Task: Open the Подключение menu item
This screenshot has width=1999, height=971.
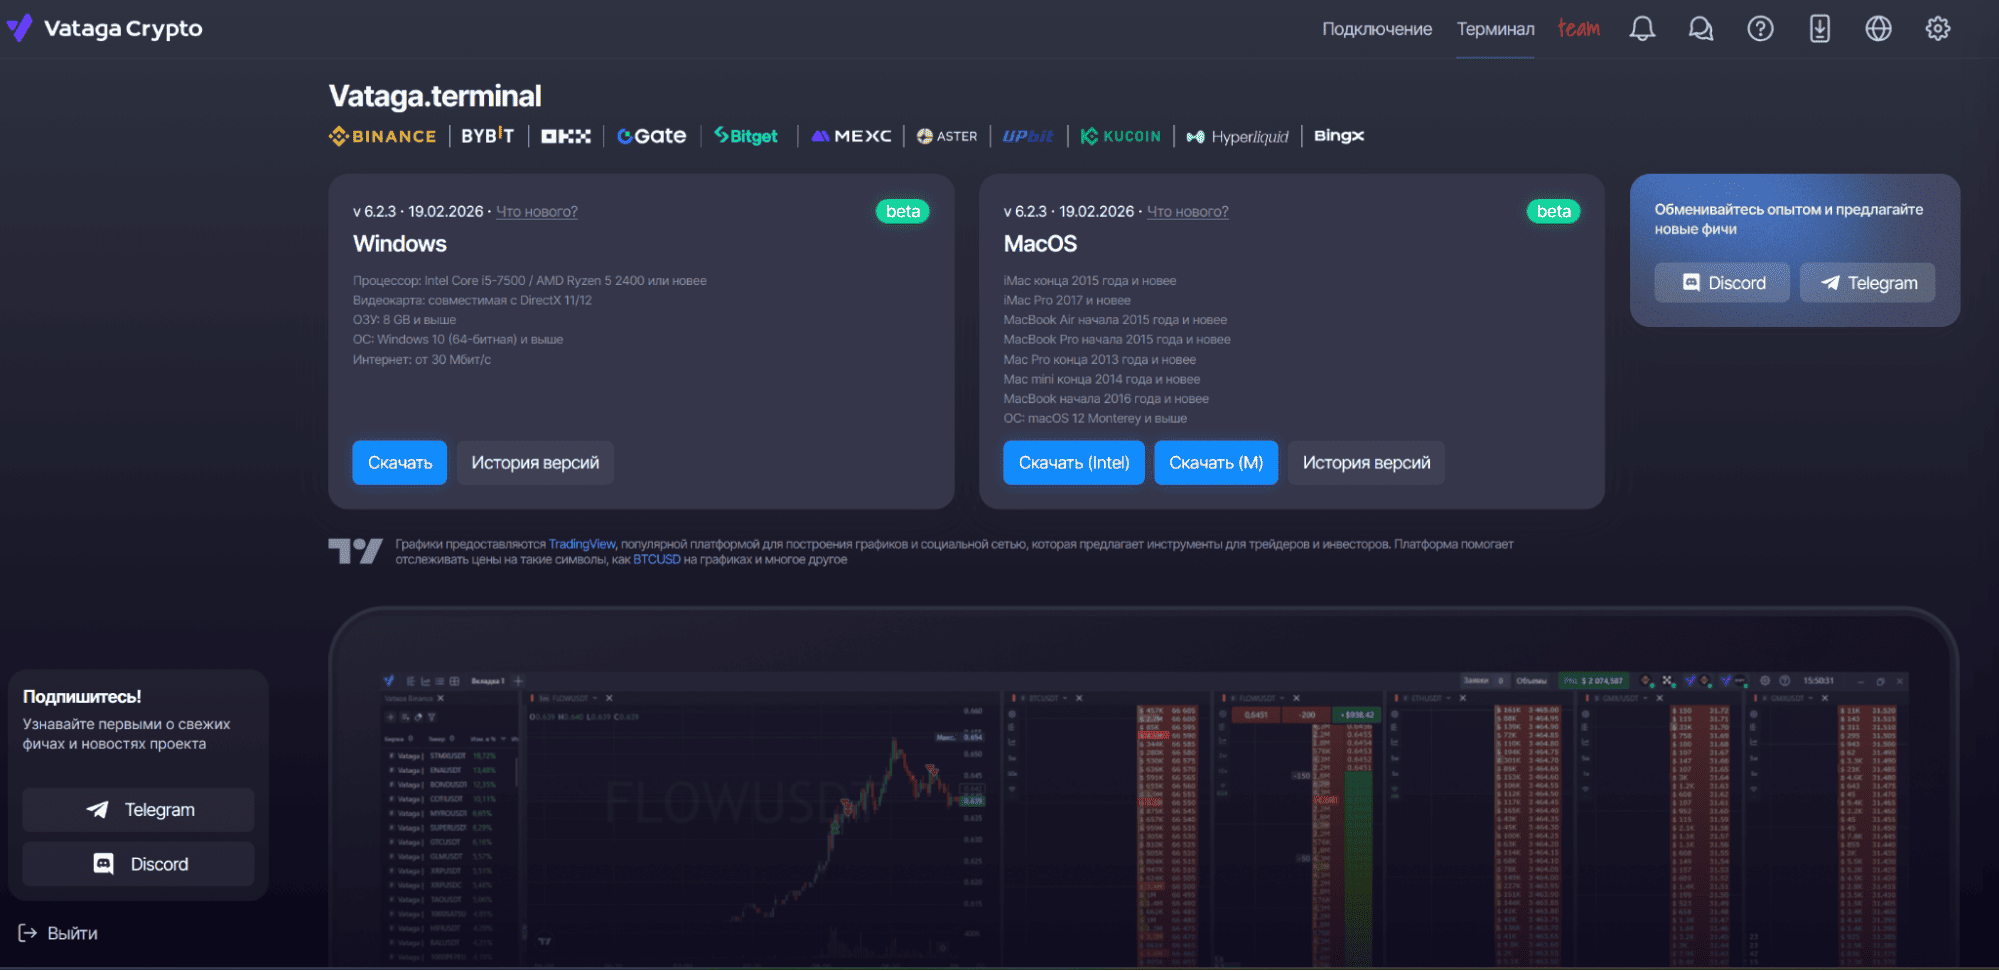Action: point(1377,29)
